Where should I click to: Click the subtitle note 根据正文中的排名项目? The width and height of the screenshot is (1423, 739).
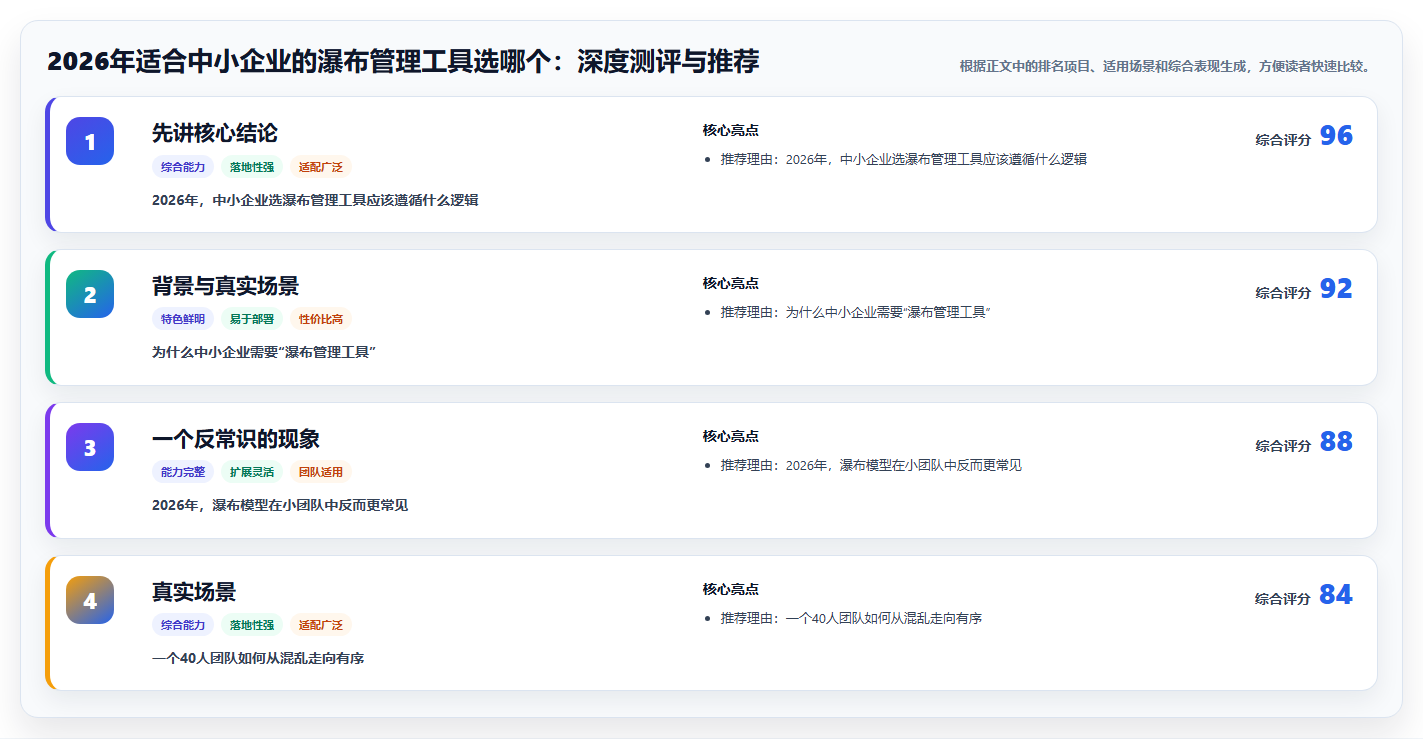coord(1165,66)
